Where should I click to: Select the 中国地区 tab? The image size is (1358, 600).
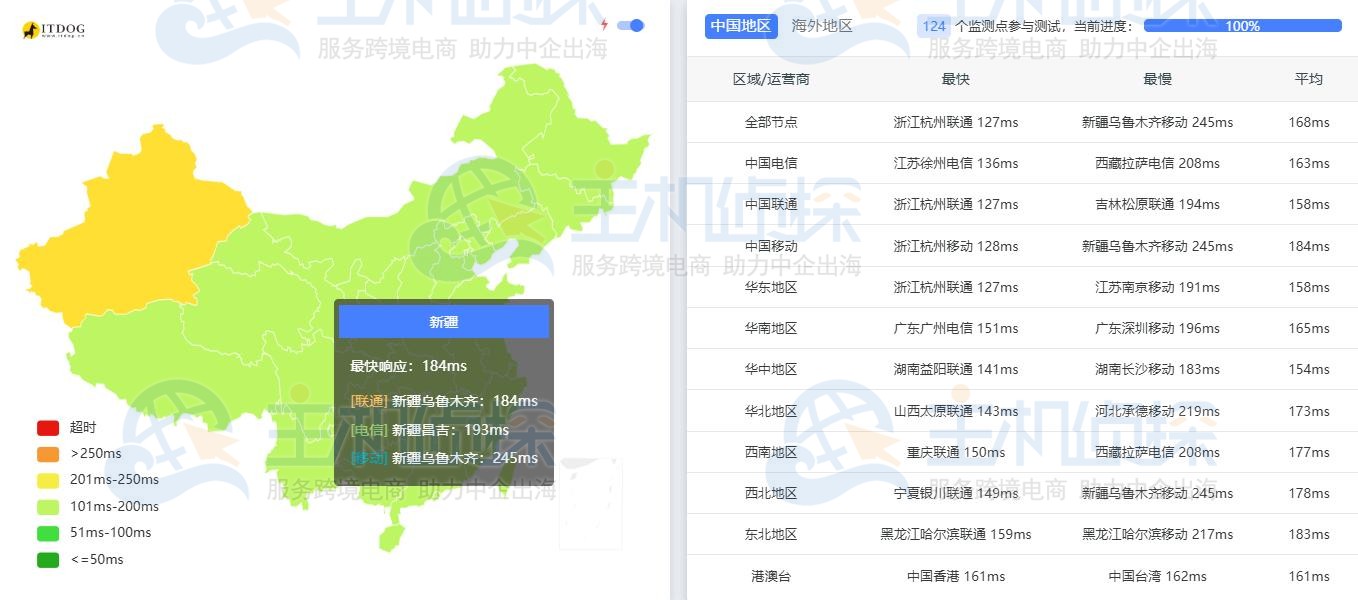pyautogui.click(x=741, y=26)
